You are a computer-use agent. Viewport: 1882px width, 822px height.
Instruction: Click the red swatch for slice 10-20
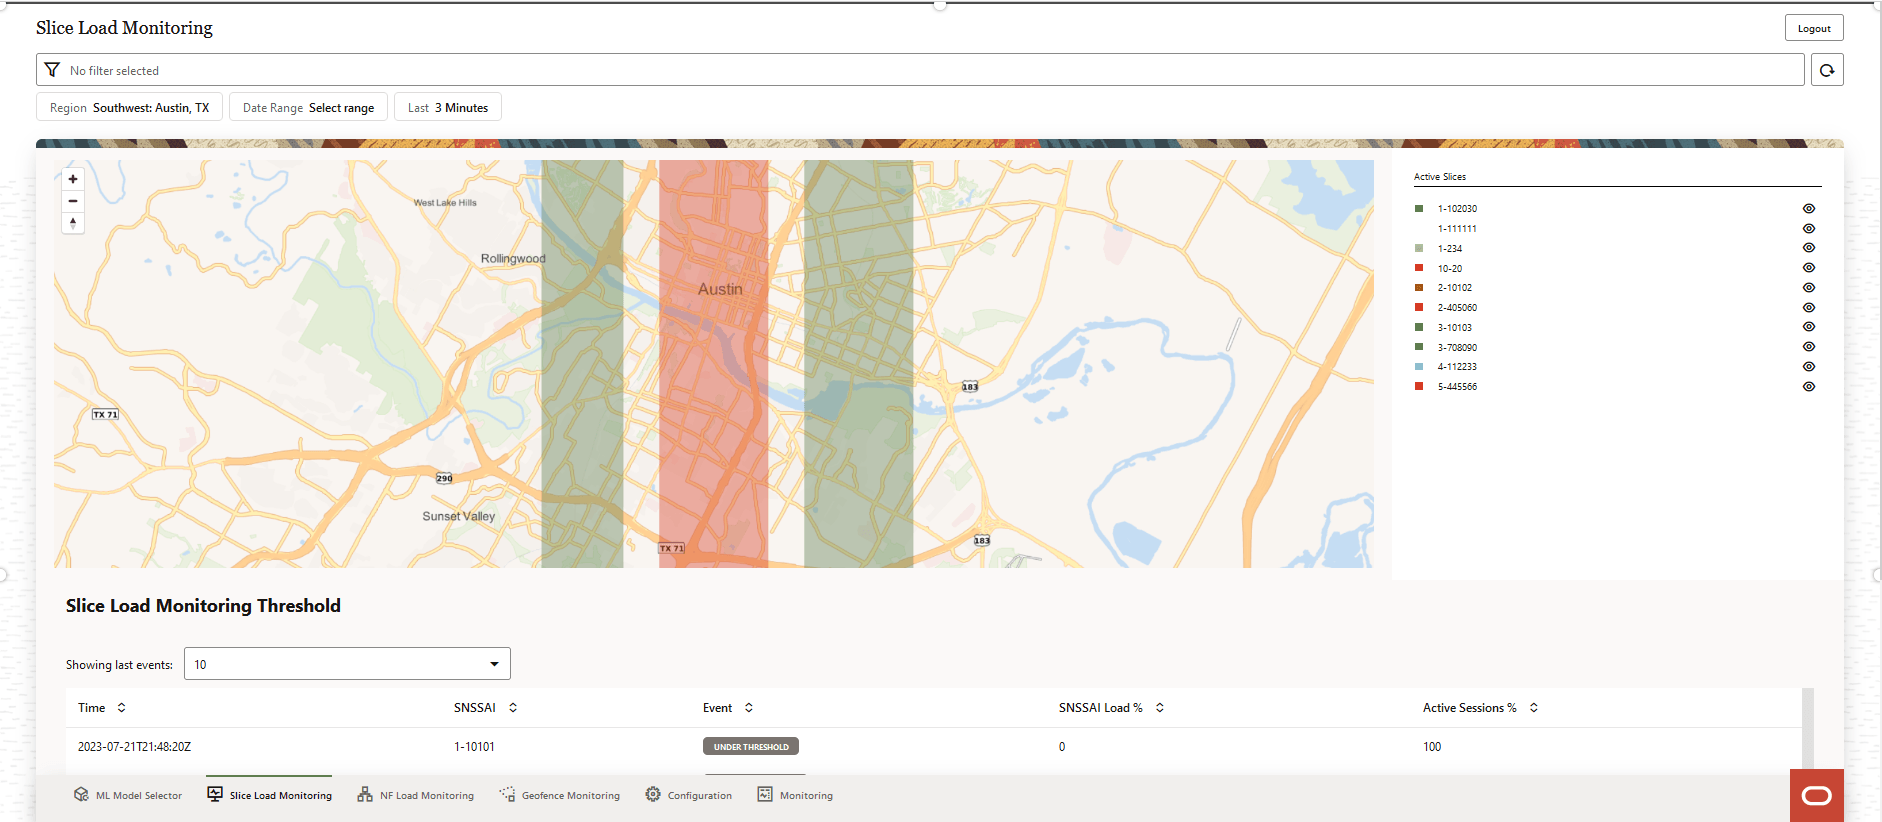[x=1419, y=268]
